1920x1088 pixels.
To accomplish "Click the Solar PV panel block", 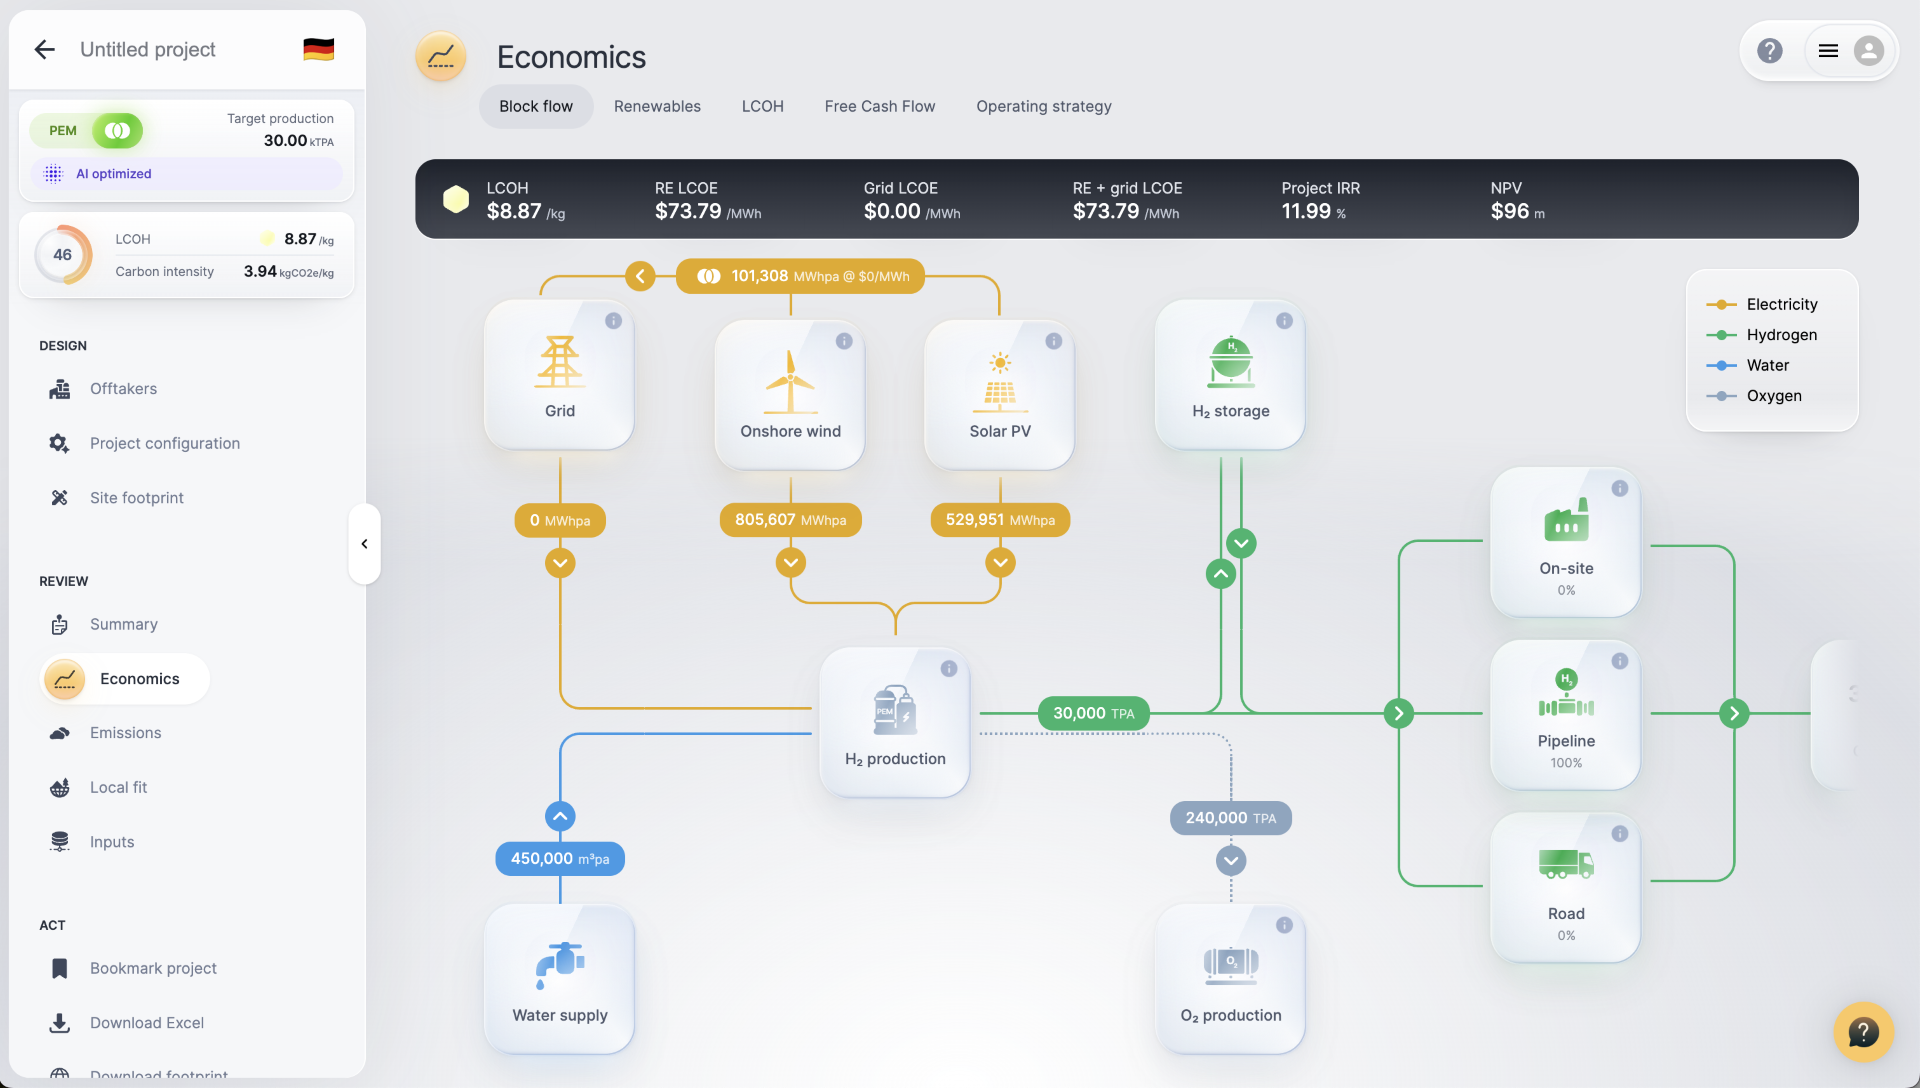I will click(x=999, y=394).
